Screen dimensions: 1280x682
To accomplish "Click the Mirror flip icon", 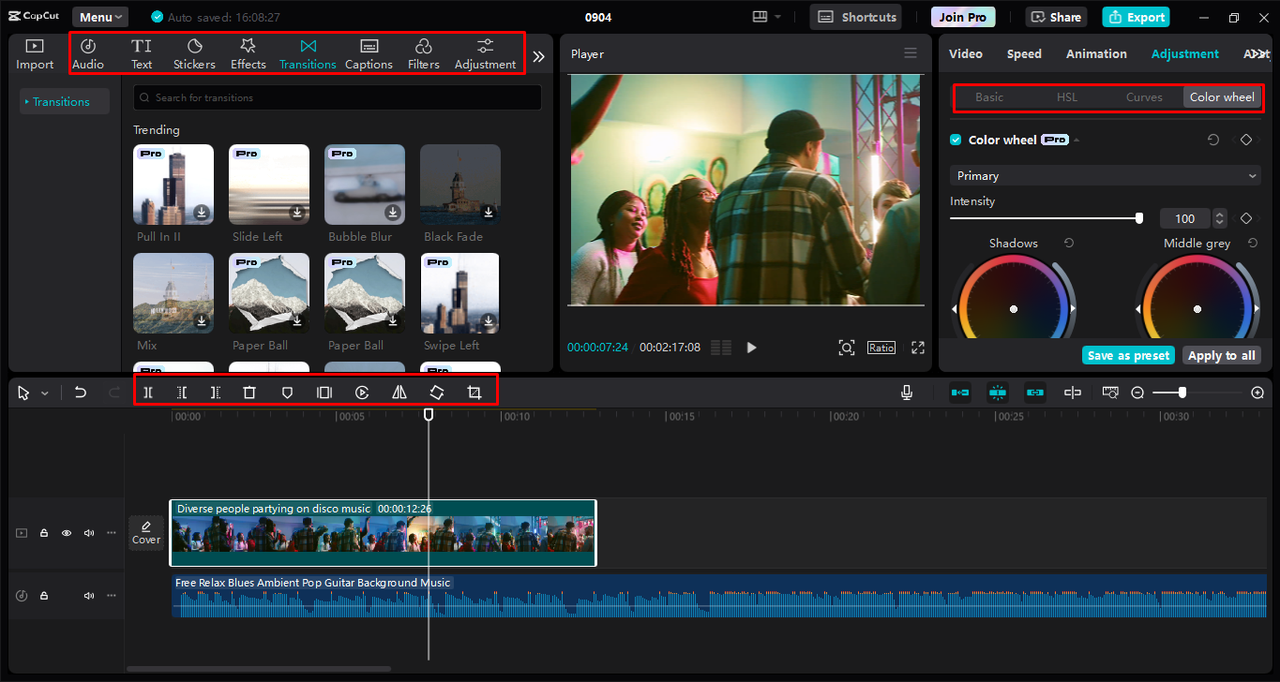I will pyautogui.click(x=399, y=393).
